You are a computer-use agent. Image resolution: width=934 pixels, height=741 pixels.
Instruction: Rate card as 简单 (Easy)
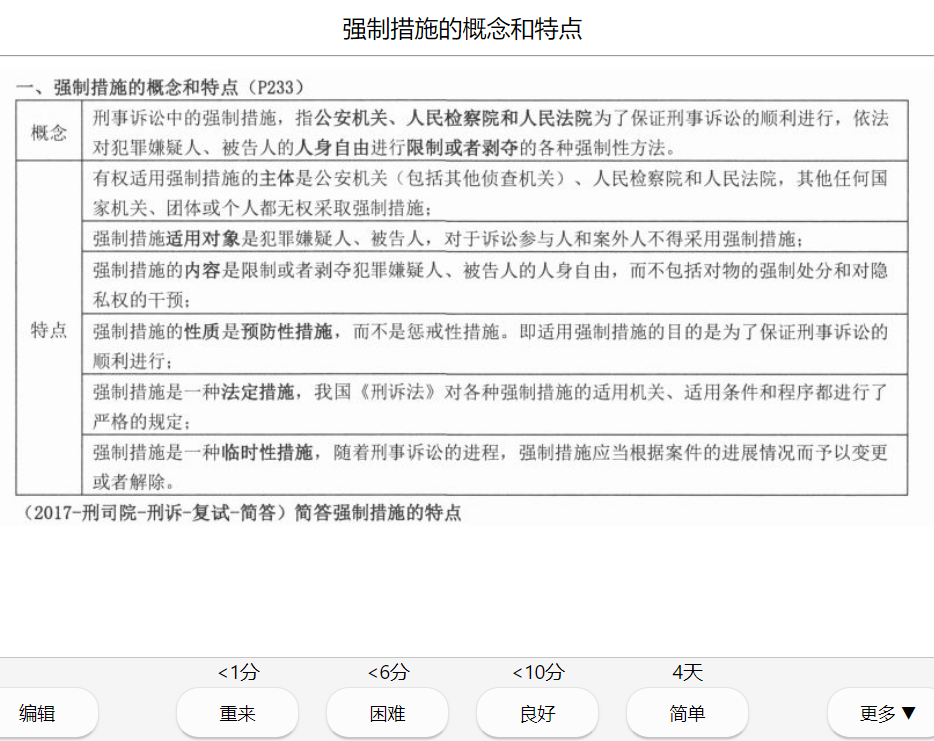[687, 713]
